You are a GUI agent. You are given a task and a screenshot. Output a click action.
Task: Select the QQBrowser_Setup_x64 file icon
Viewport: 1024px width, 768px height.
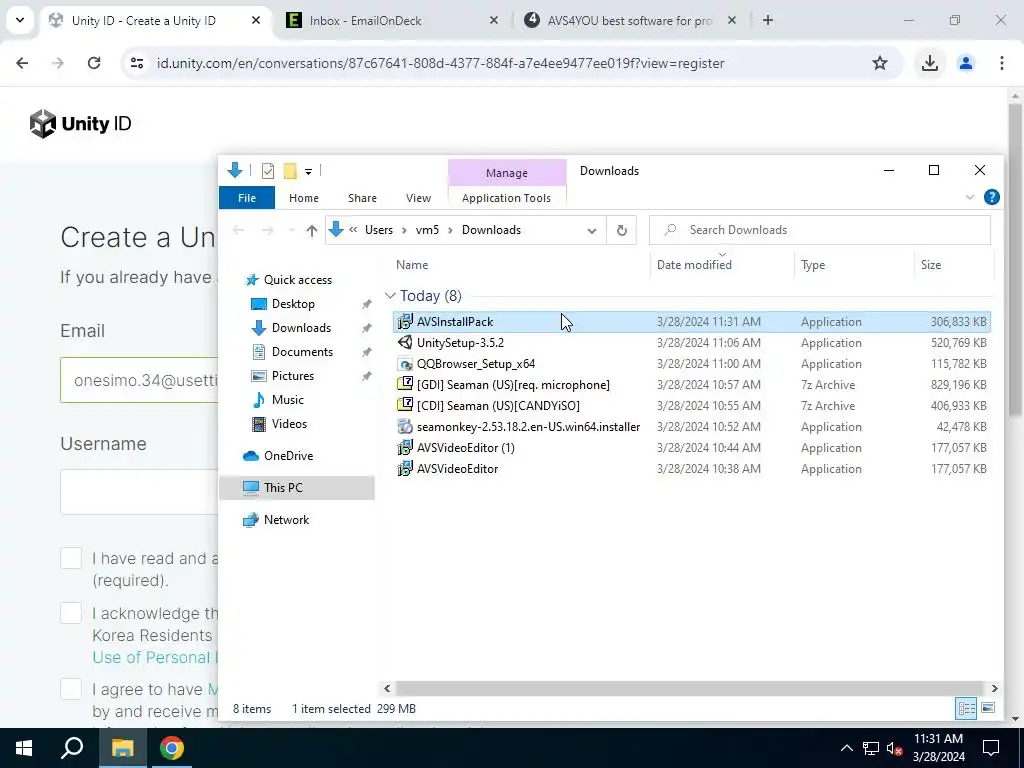pyautogui.click(x=405, y=364)
